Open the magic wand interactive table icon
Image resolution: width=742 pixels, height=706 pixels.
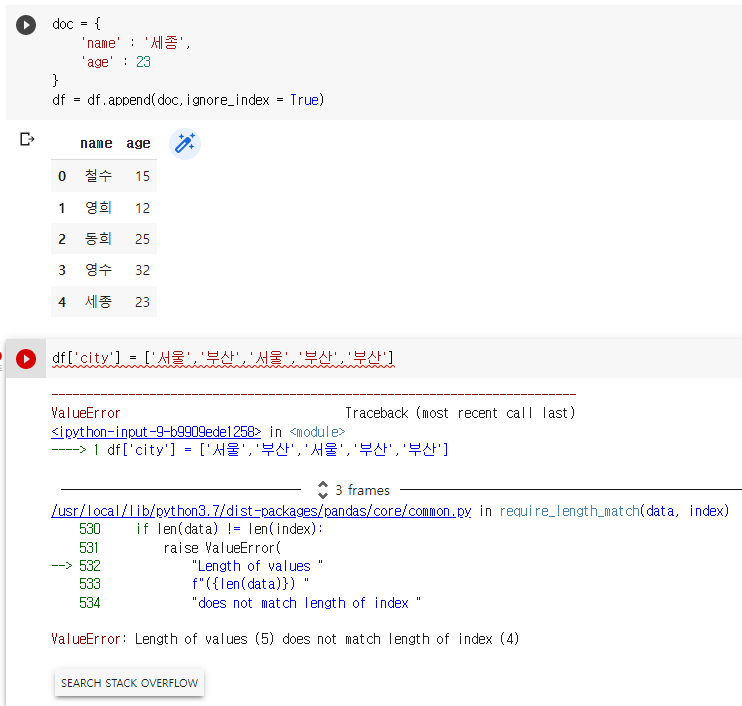[185, 143]
